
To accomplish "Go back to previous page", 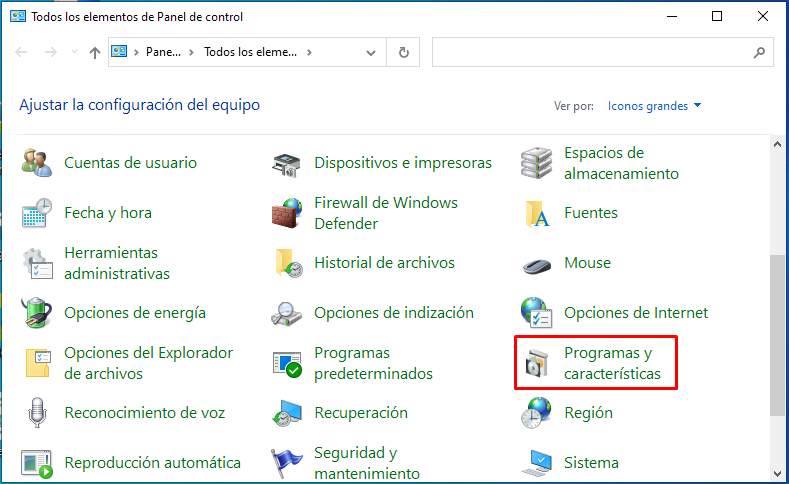I will [x=21, y=52].
